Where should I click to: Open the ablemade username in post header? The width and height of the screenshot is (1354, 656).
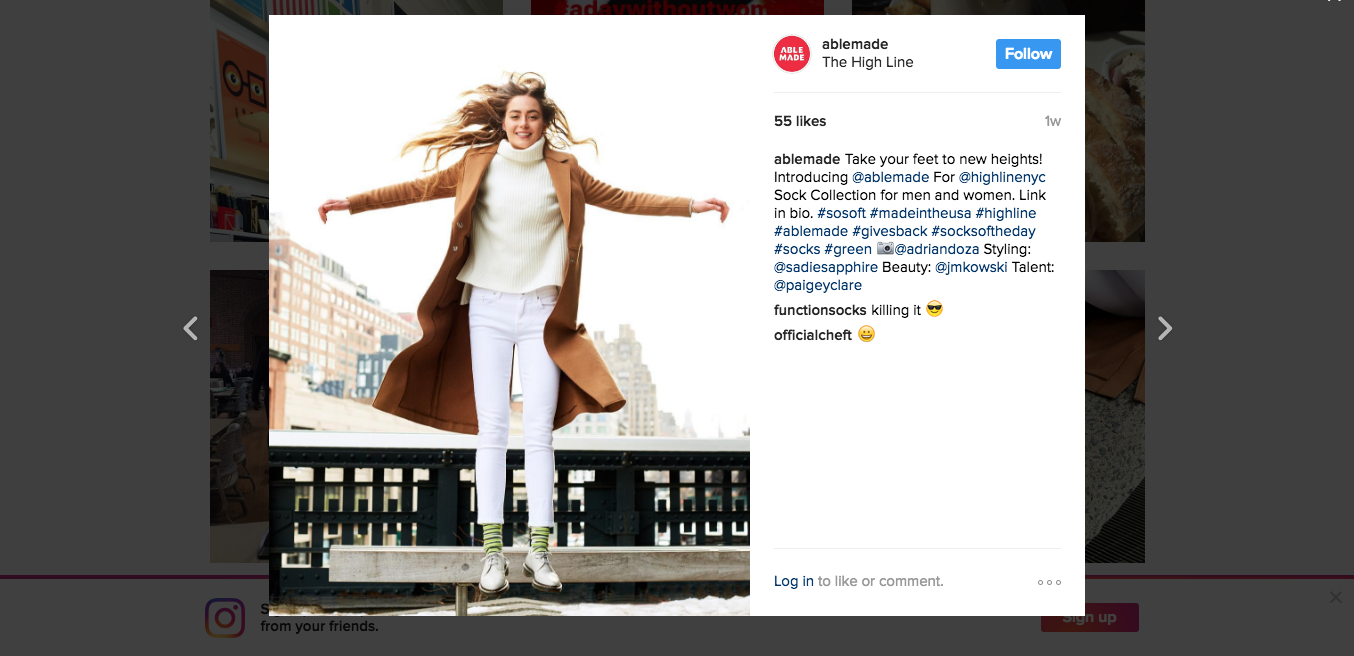[x=855, y=44]
